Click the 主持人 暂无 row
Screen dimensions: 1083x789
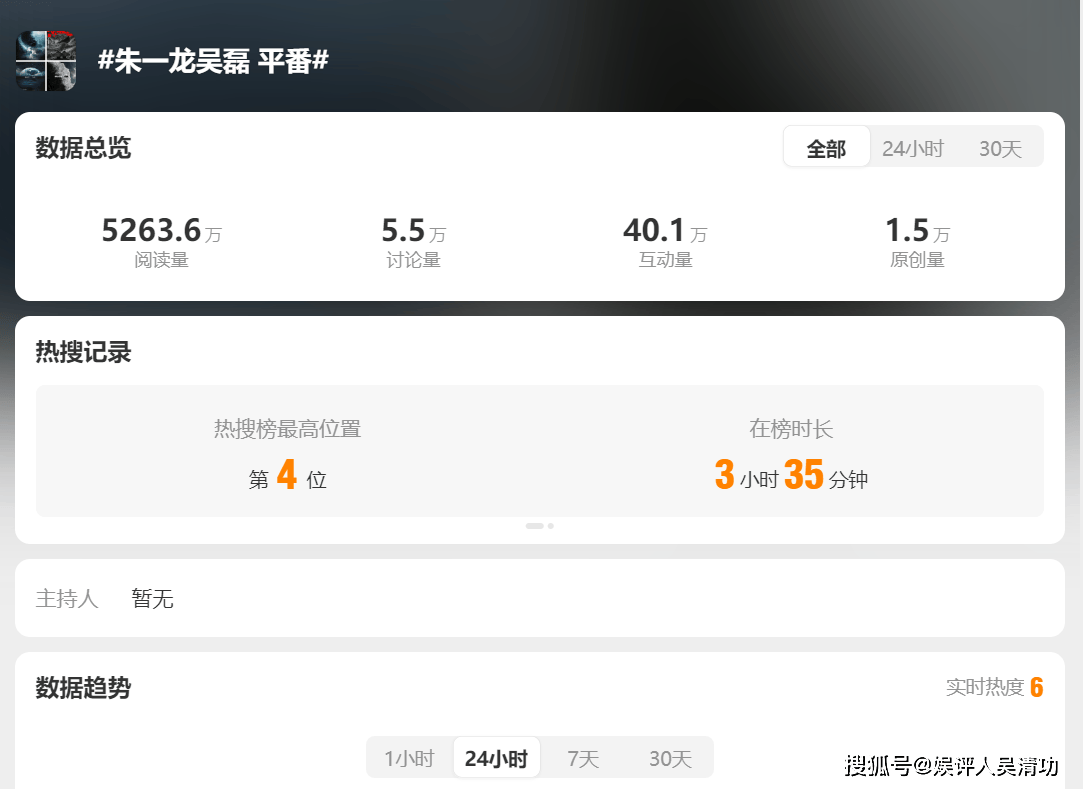539,598
